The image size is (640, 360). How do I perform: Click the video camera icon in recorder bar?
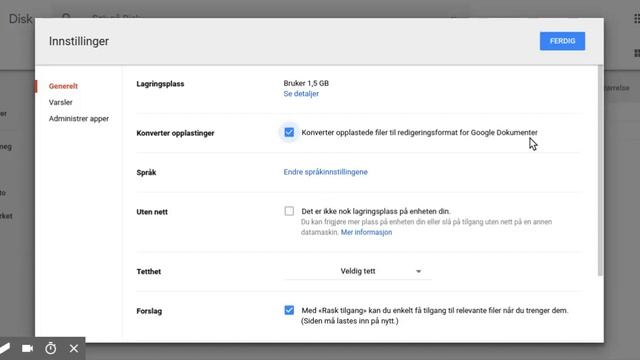pos(27,349)
